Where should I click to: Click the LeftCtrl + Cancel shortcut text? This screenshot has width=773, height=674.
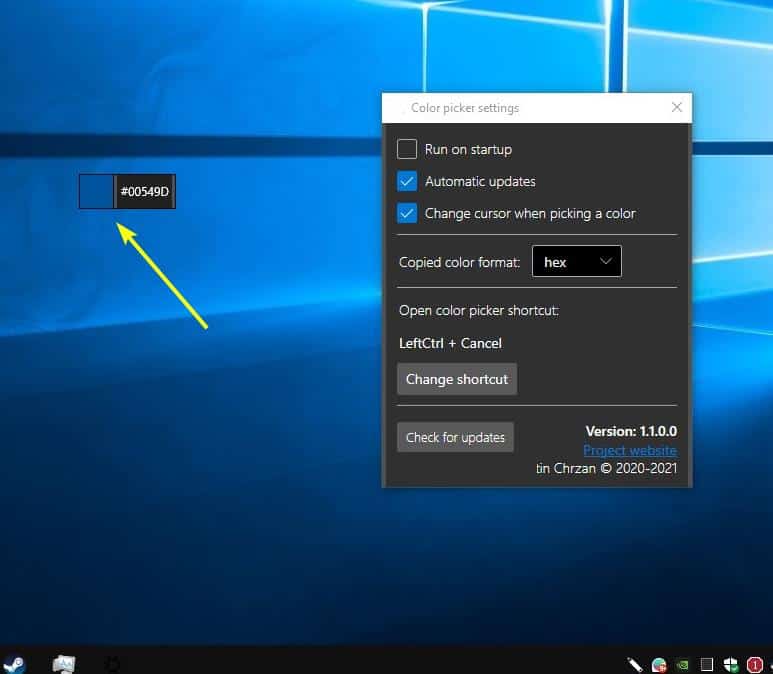(450, 343)
